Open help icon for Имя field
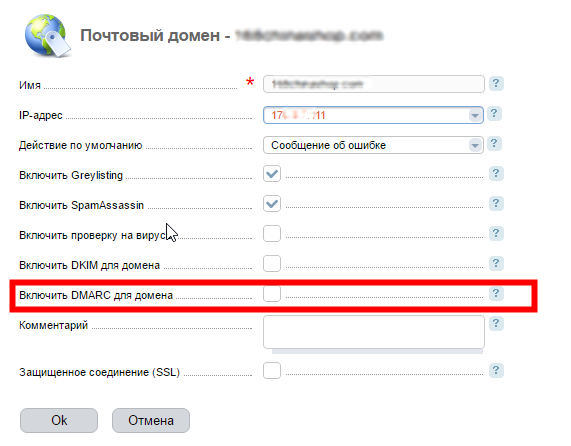 [x=496, y=84]
